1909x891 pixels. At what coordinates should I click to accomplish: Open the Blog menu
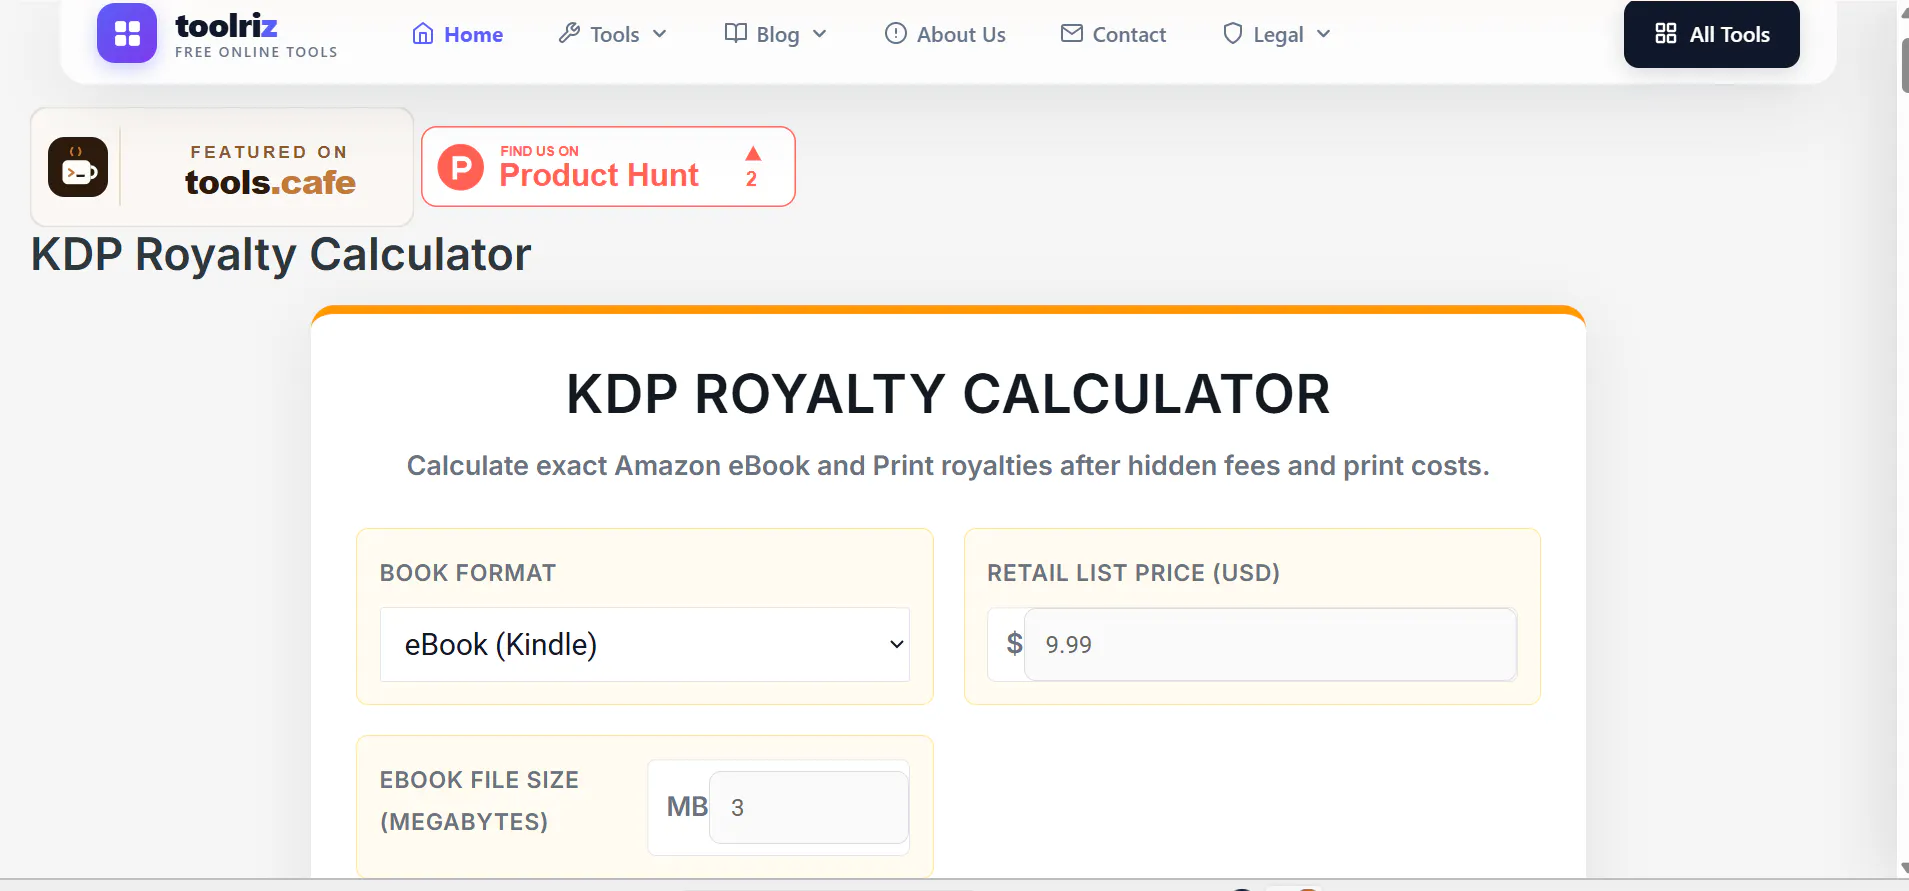(776, 34)
